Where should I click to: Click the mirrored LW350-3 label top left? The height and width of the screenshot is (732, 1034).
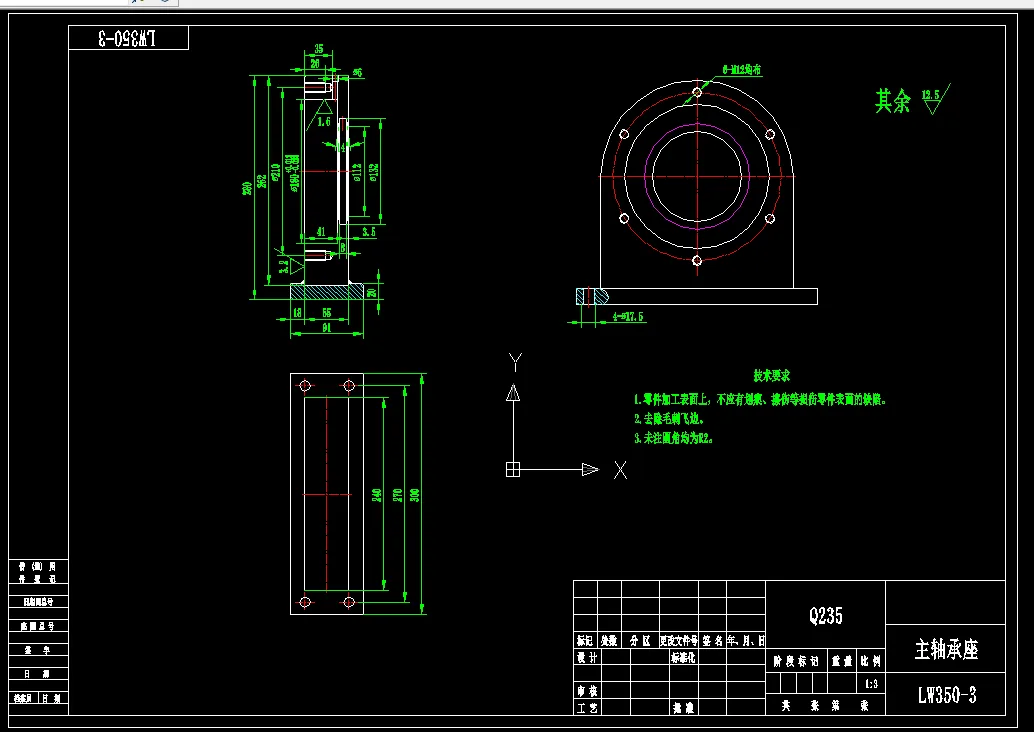click(128, 38)
